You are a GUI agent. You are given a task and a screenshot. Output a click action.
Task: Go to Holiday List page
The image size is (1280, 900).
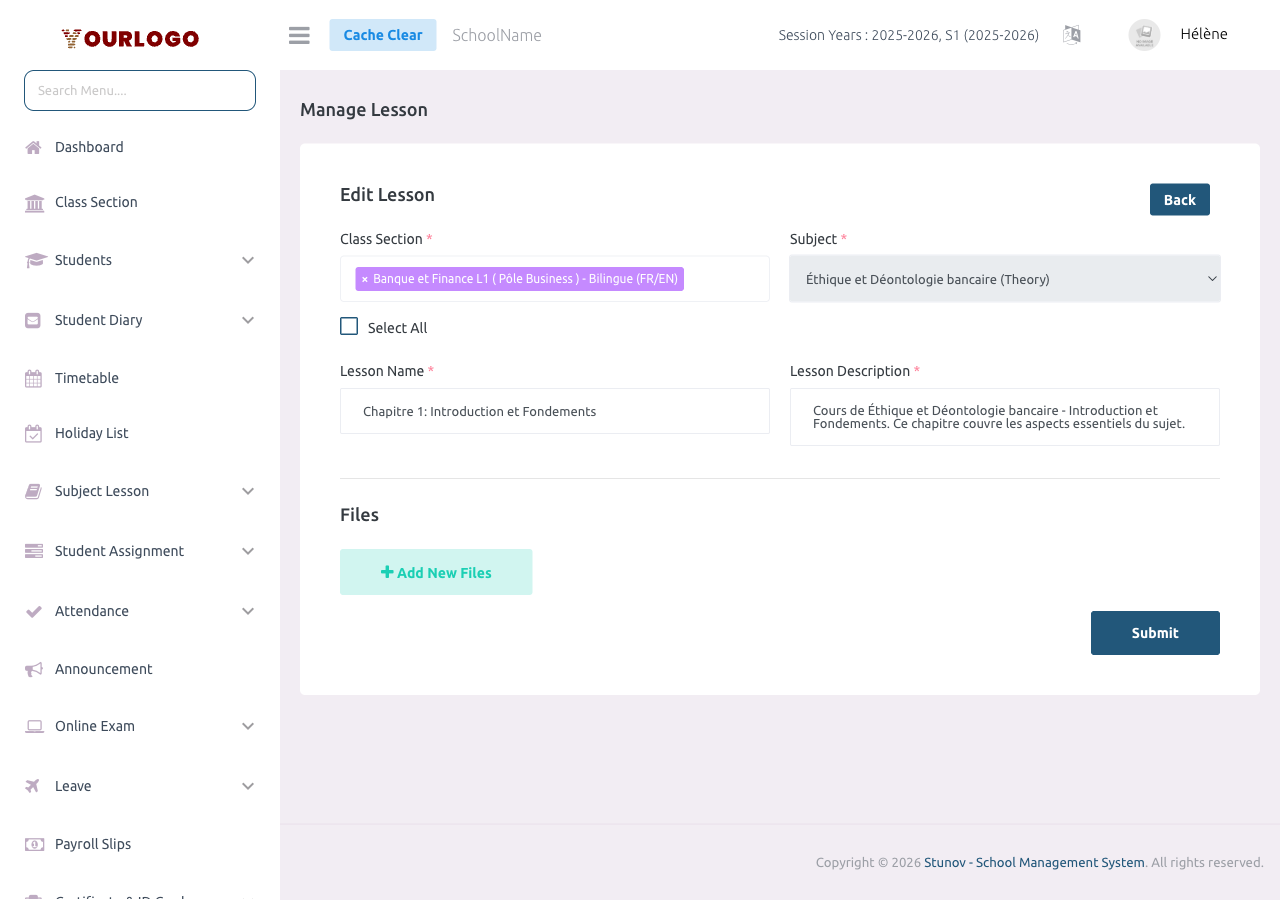(91, 434)
